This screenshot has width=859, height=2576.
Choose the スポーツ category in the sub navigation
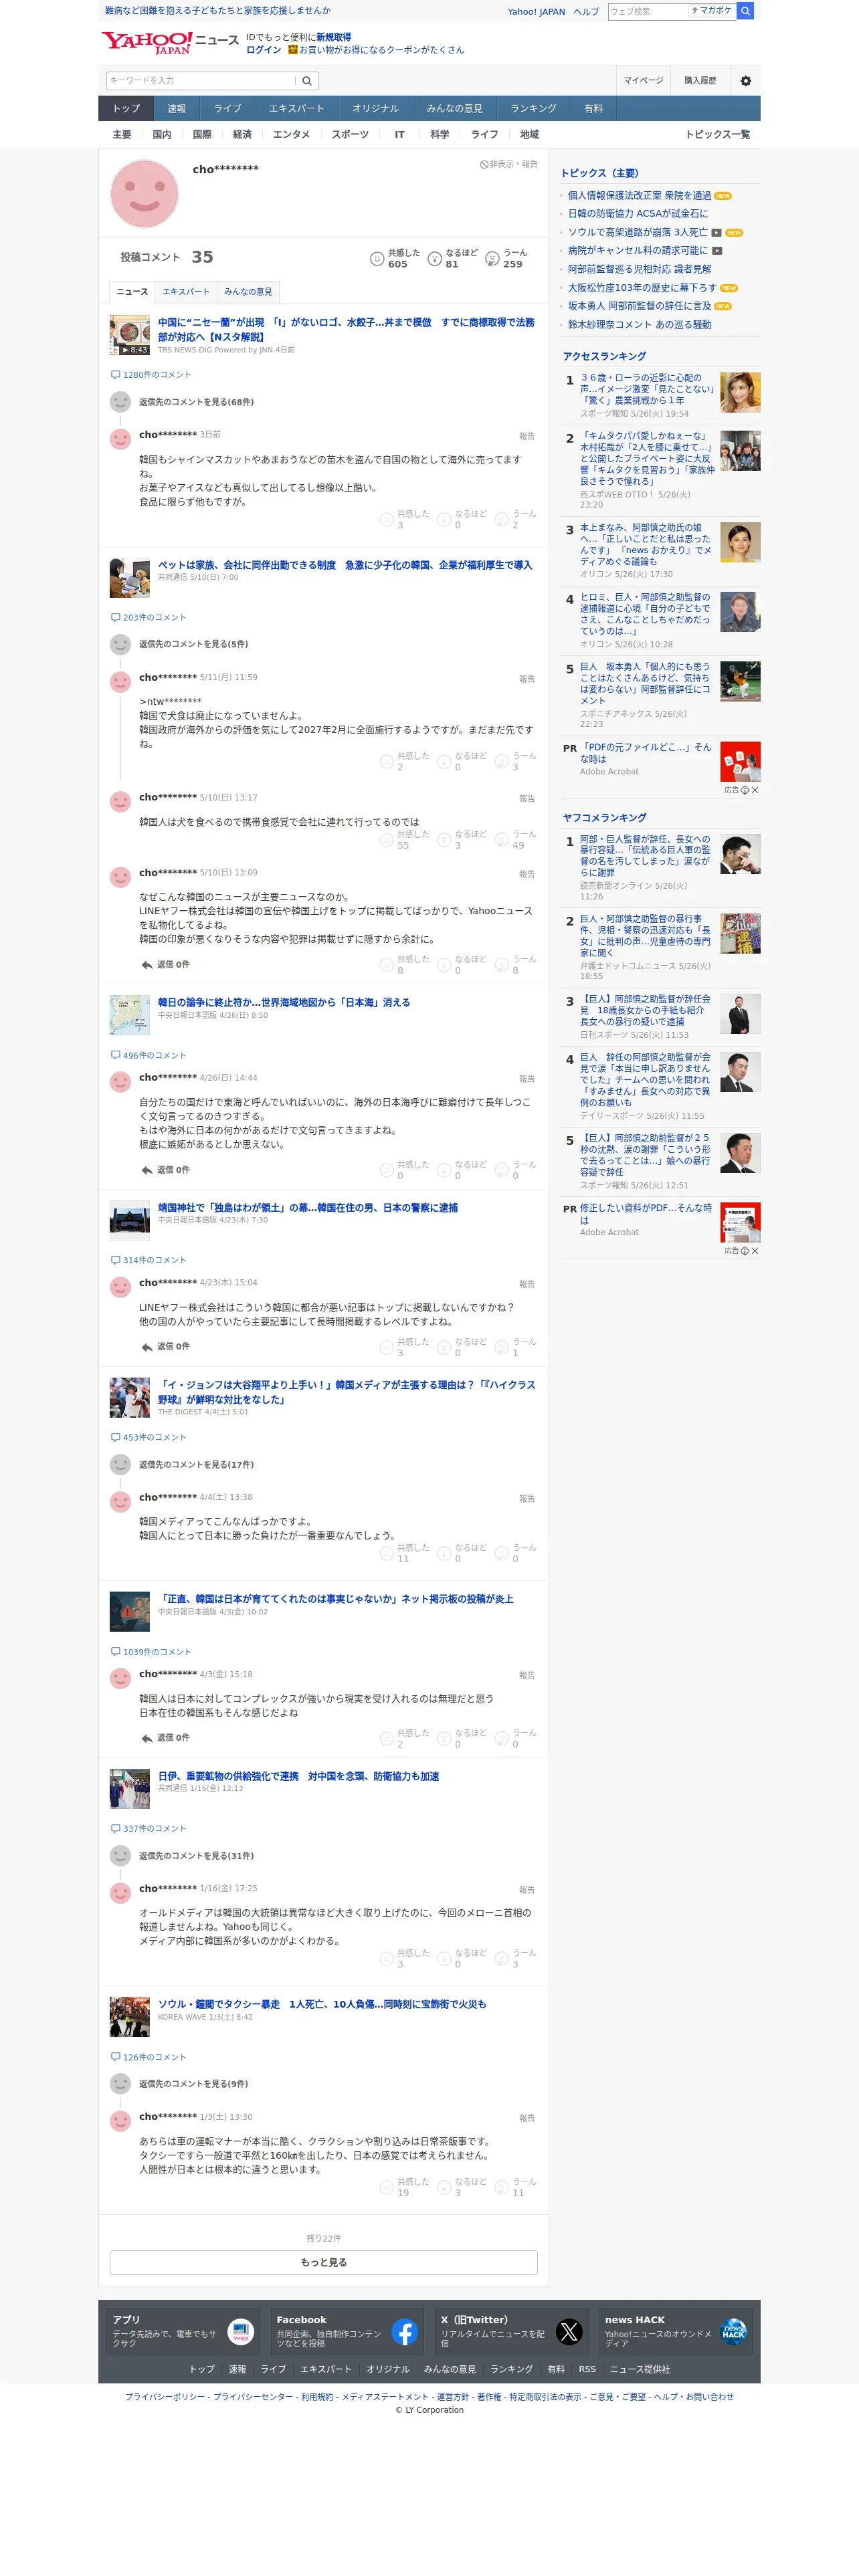pos(350,135)
